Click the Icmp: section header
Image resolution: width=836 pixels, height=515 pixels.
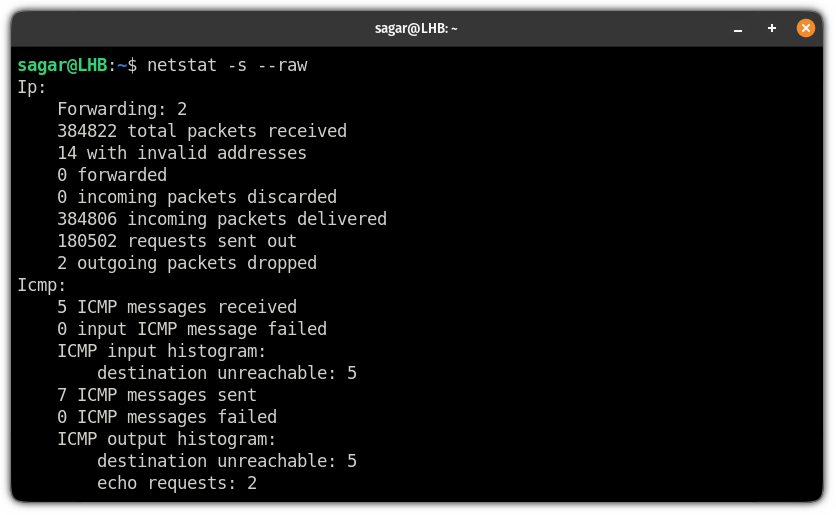[42, 285]
